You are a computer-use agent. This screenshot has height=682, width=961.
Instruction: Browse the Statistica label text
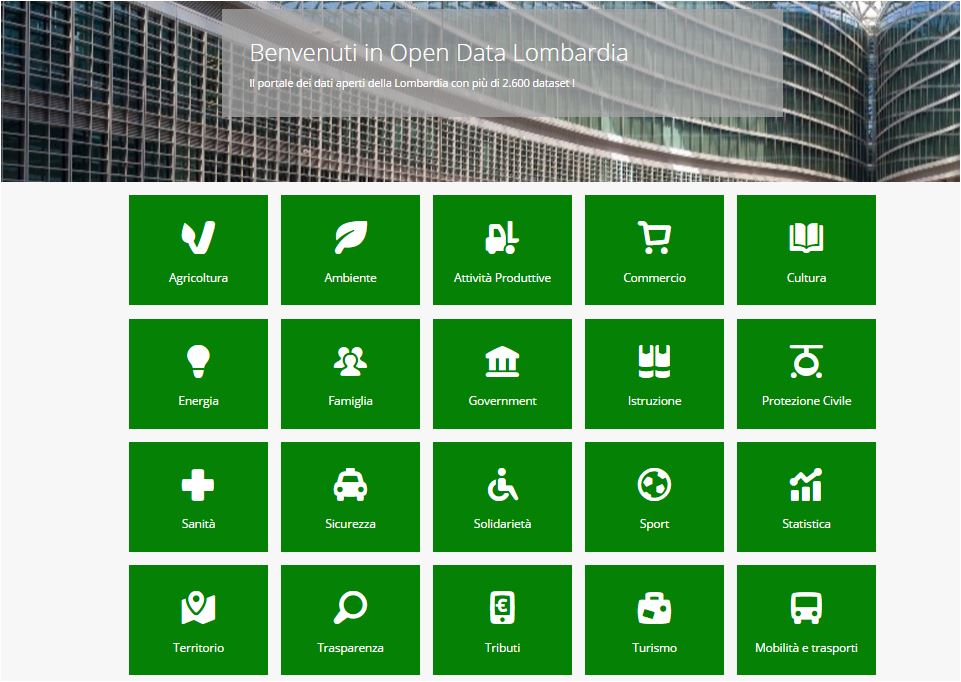(x=806, y=524)
